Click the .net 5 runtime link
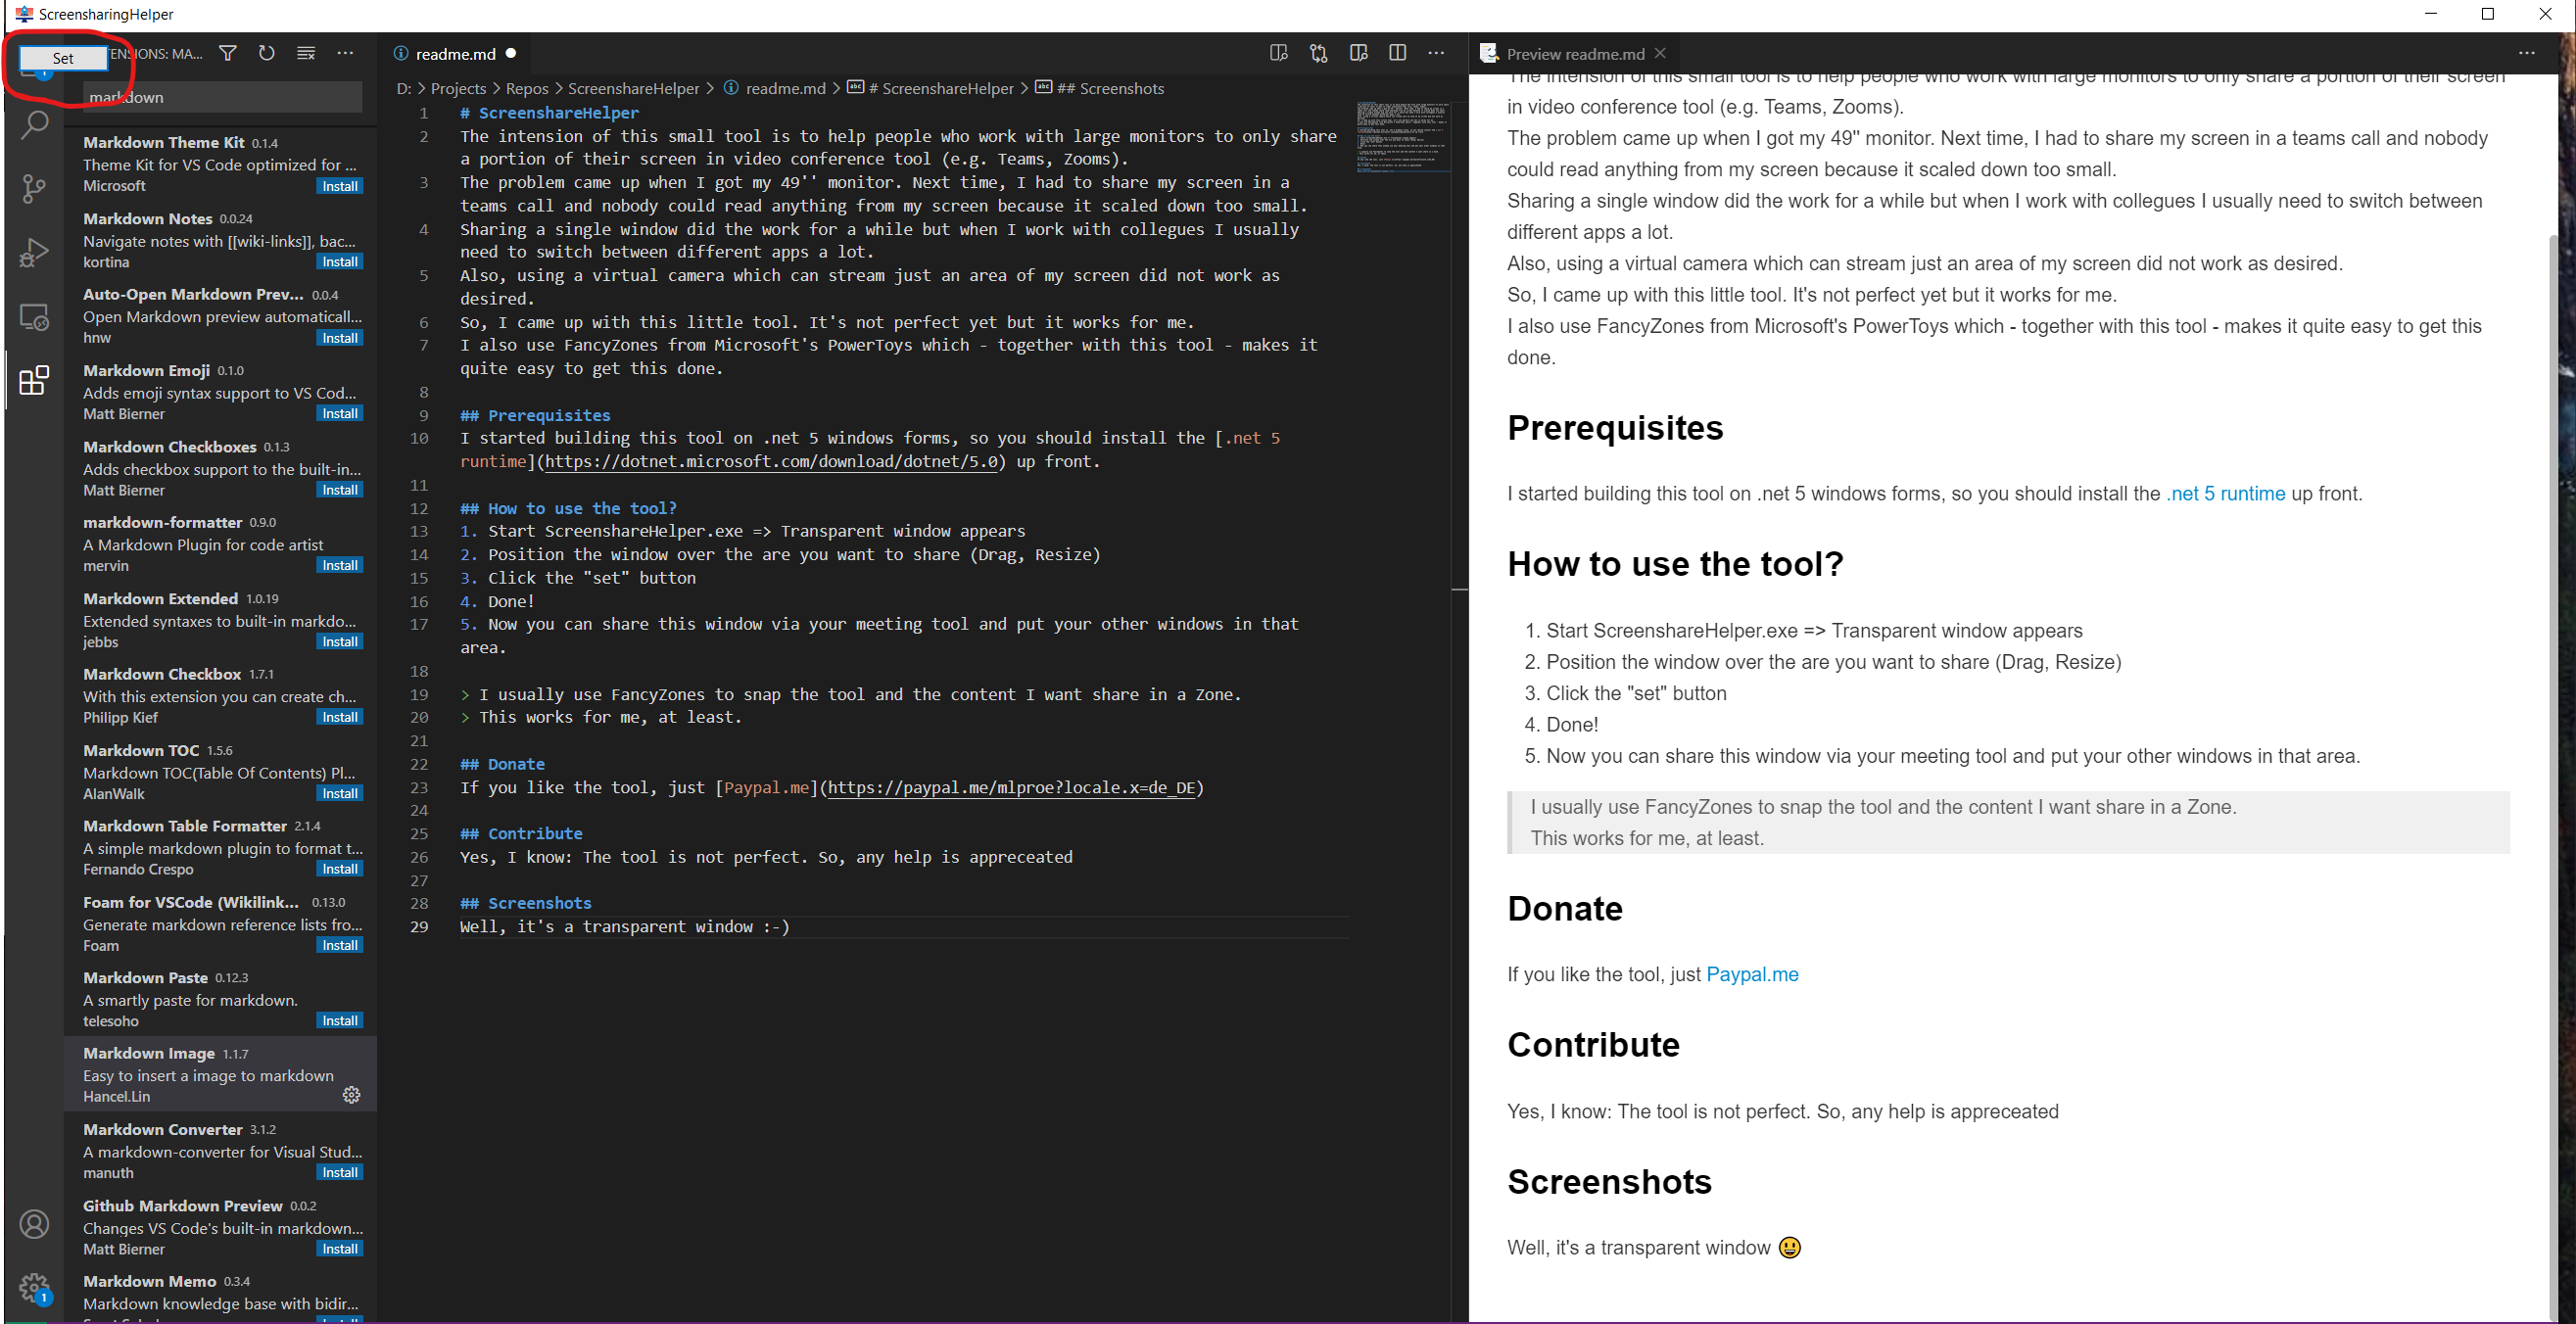Screen dimensions: 2576x1324 click(x=2225, y=493)
